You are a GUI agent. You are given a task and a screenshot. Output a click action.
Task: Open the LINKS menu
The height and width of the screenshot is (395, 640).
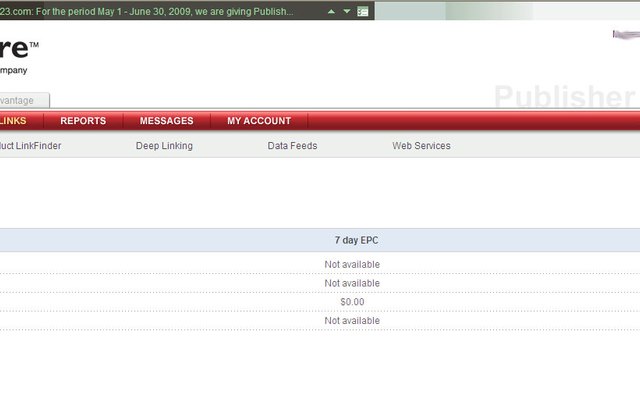click(x=13, y=121)
